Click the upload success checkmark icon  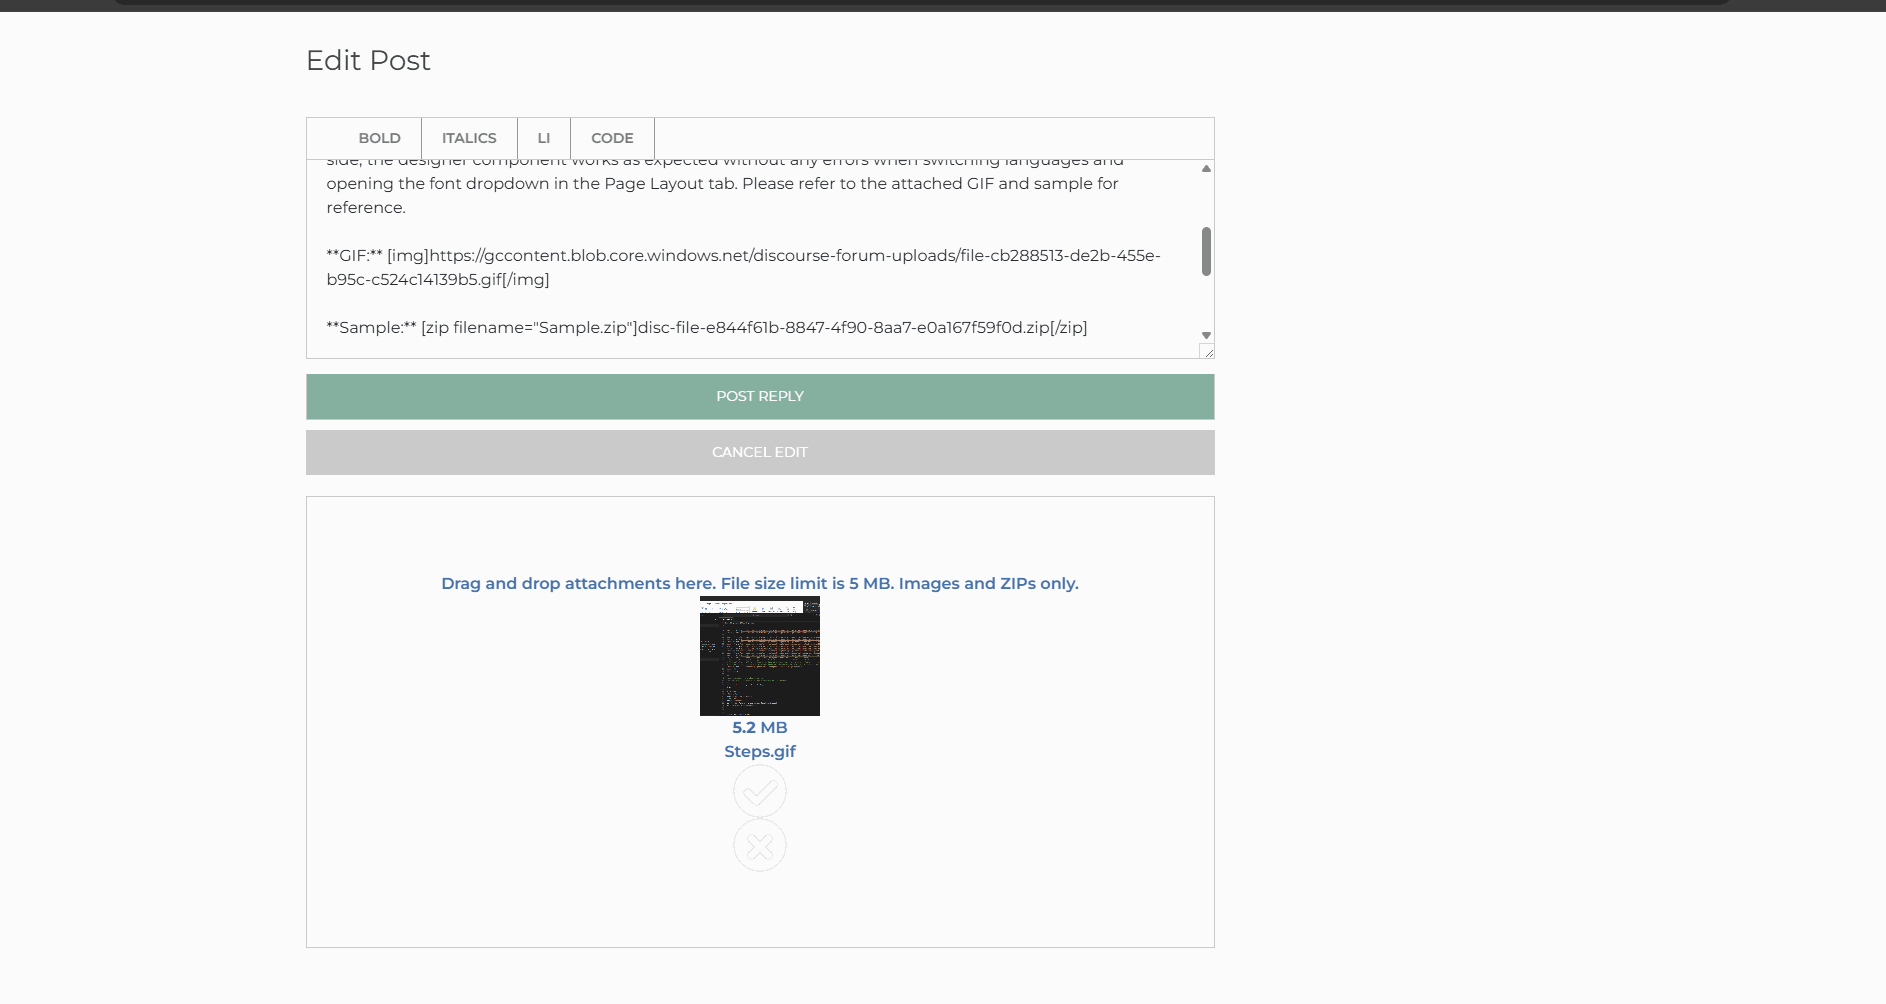click(x=760, y=792)
